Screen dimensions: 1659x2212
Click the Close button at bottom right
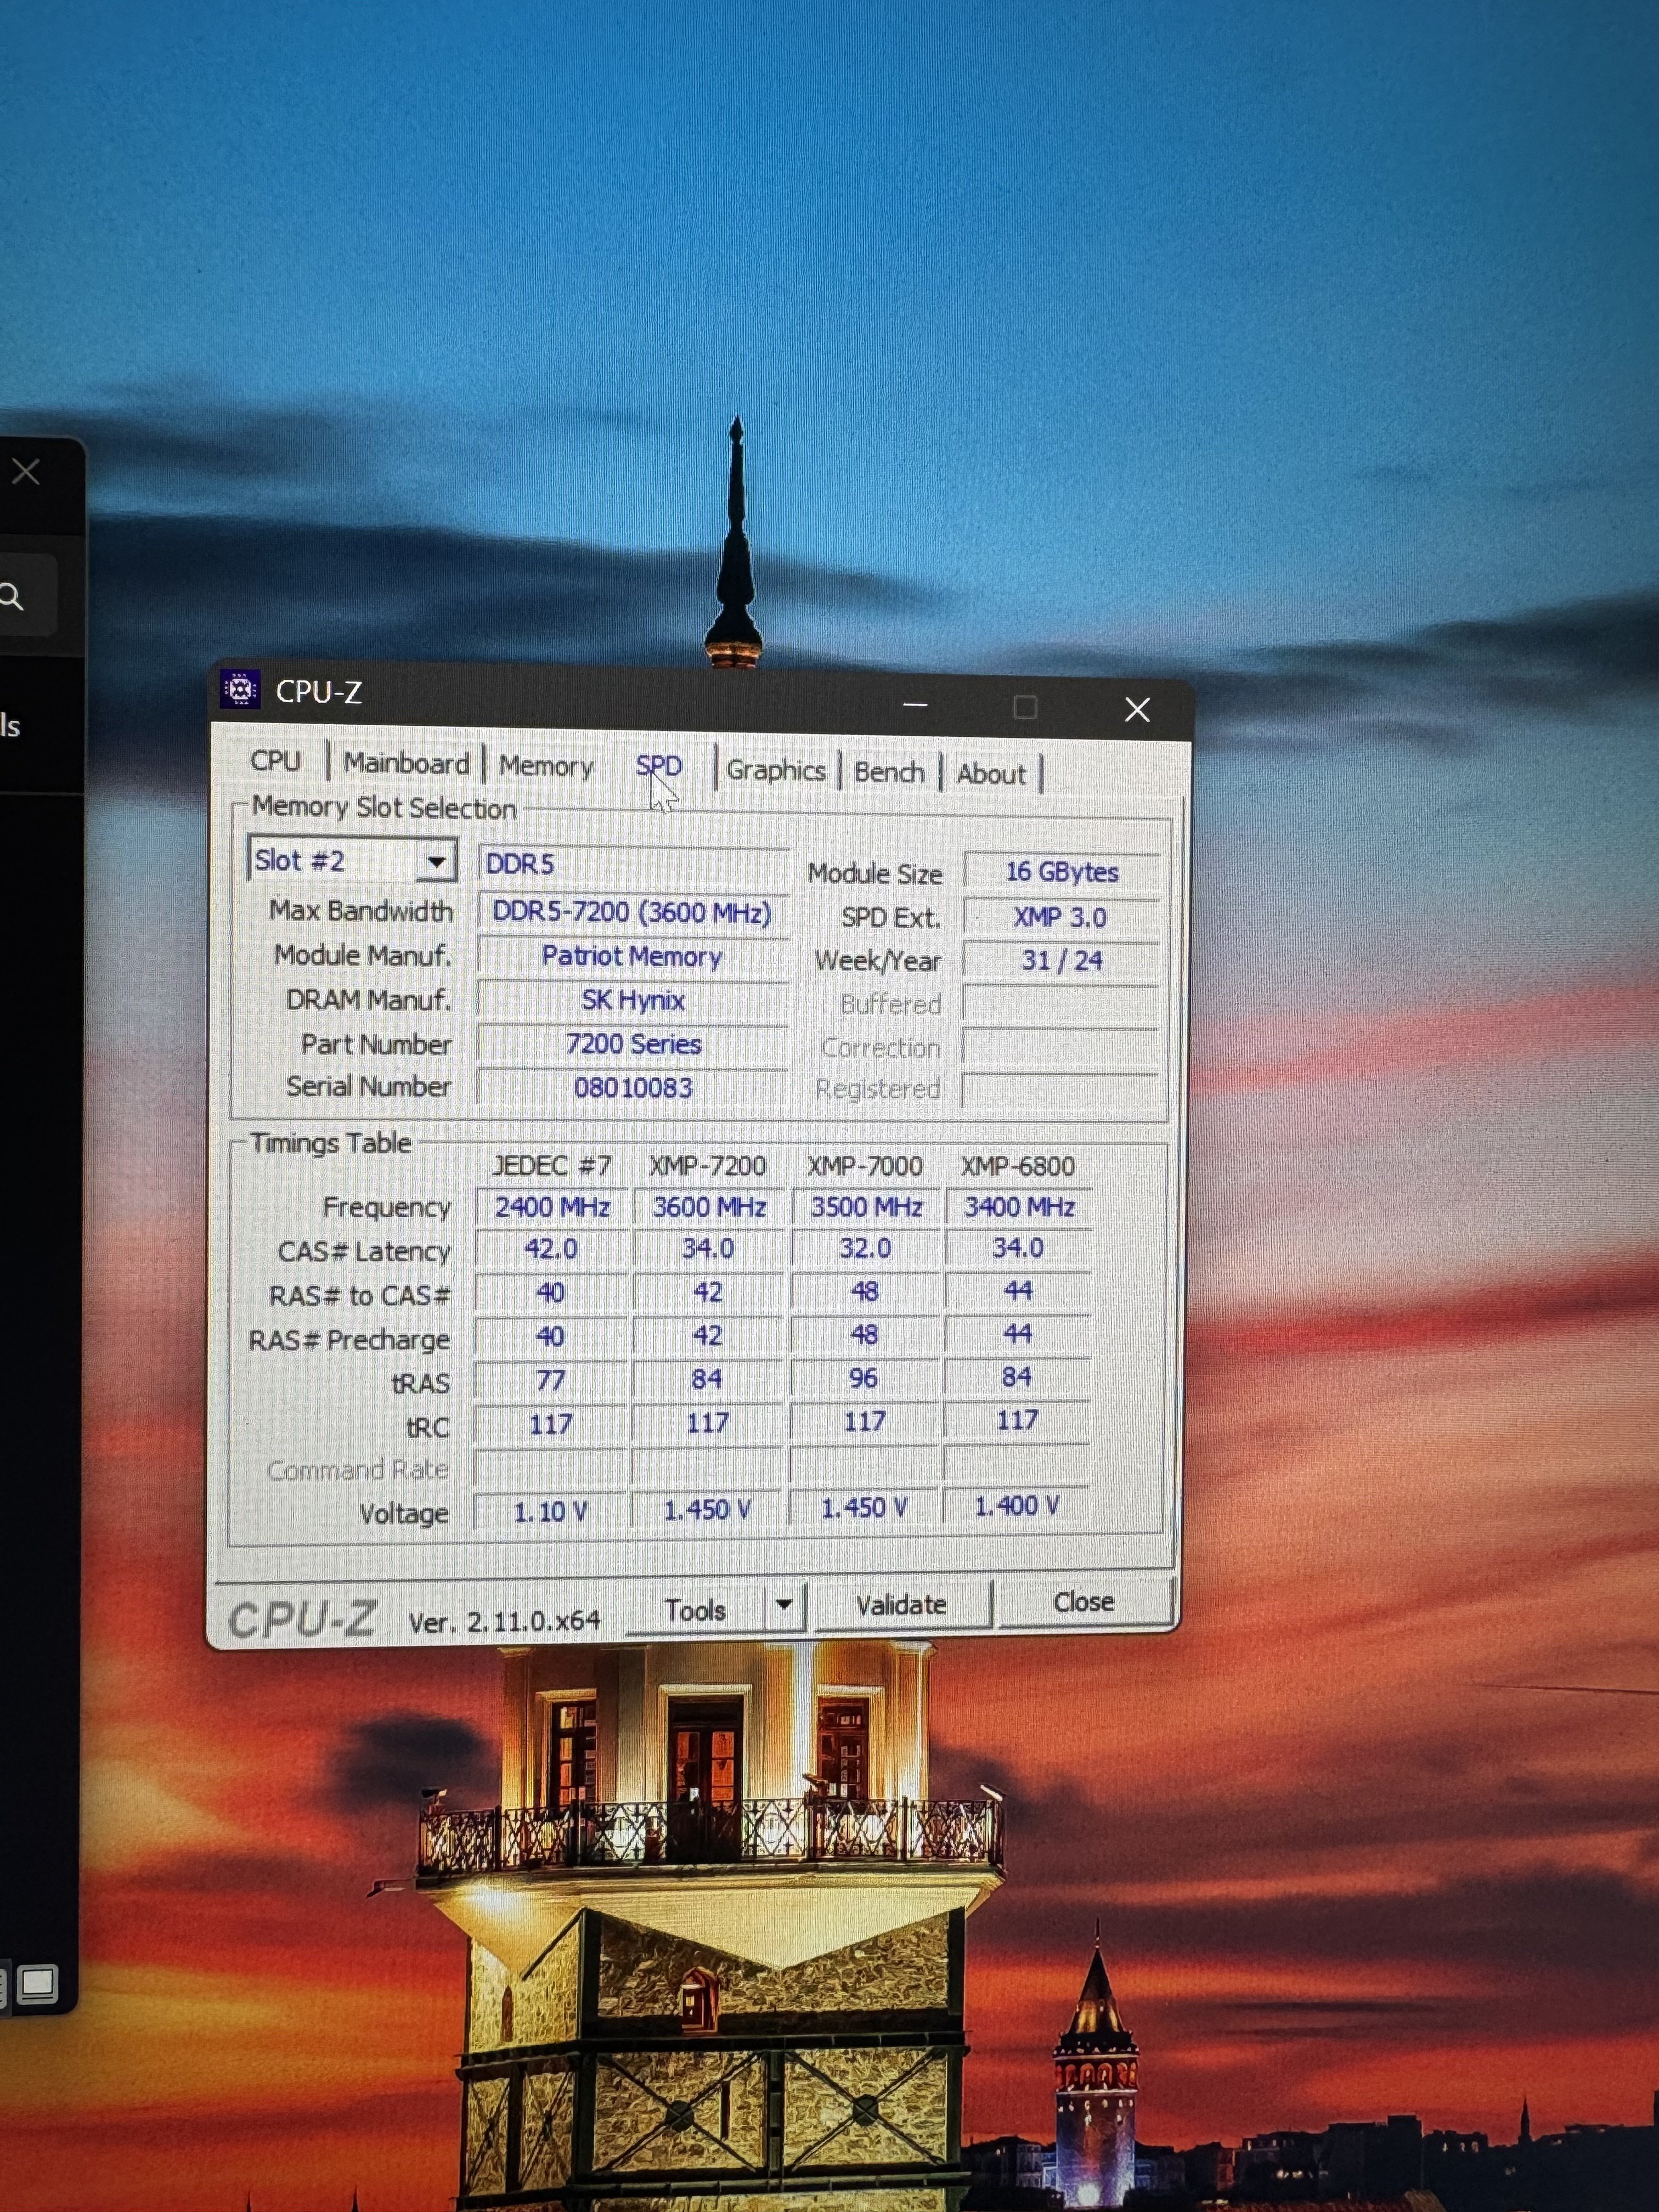tap(1083, 1602)
